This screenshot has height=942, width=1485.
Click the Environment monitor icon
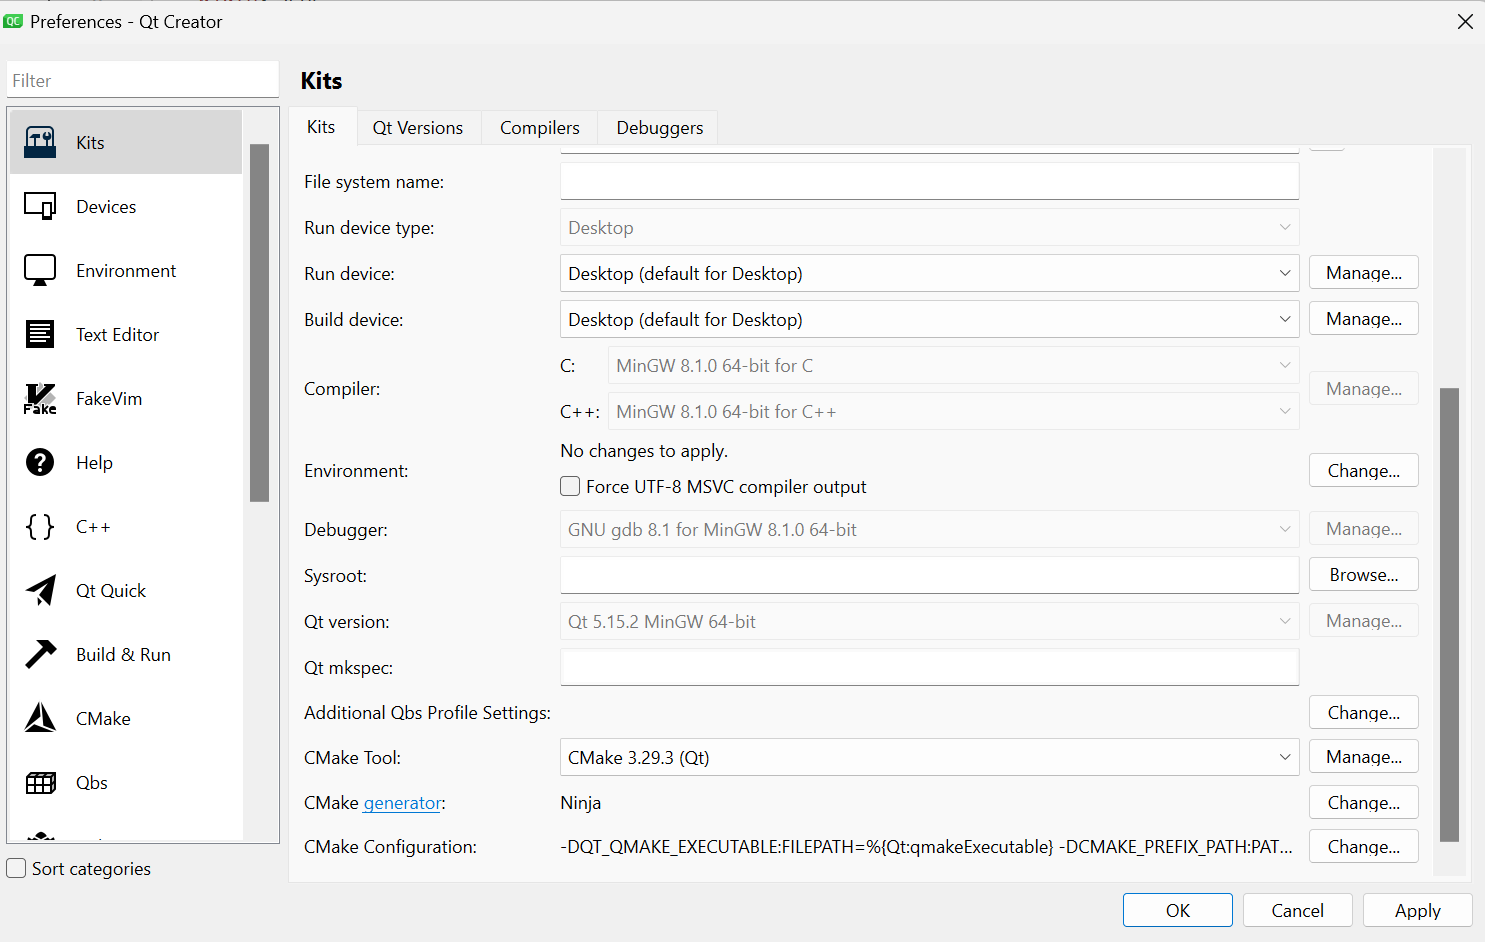(x=40, y=270)
